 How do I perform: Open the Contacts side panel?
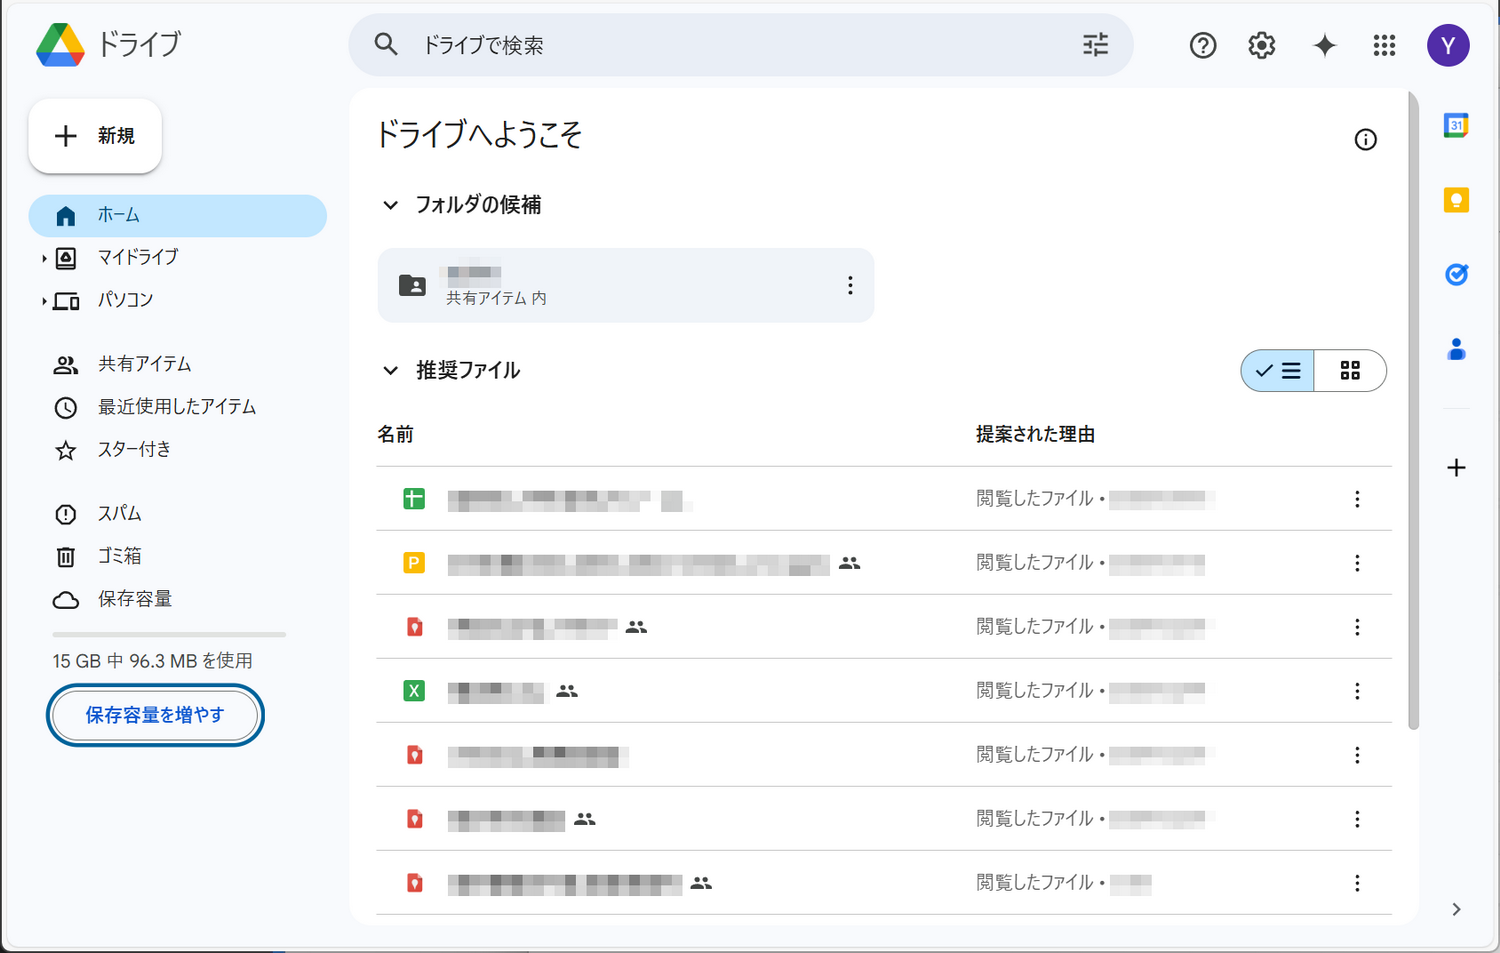[1457, 349]
